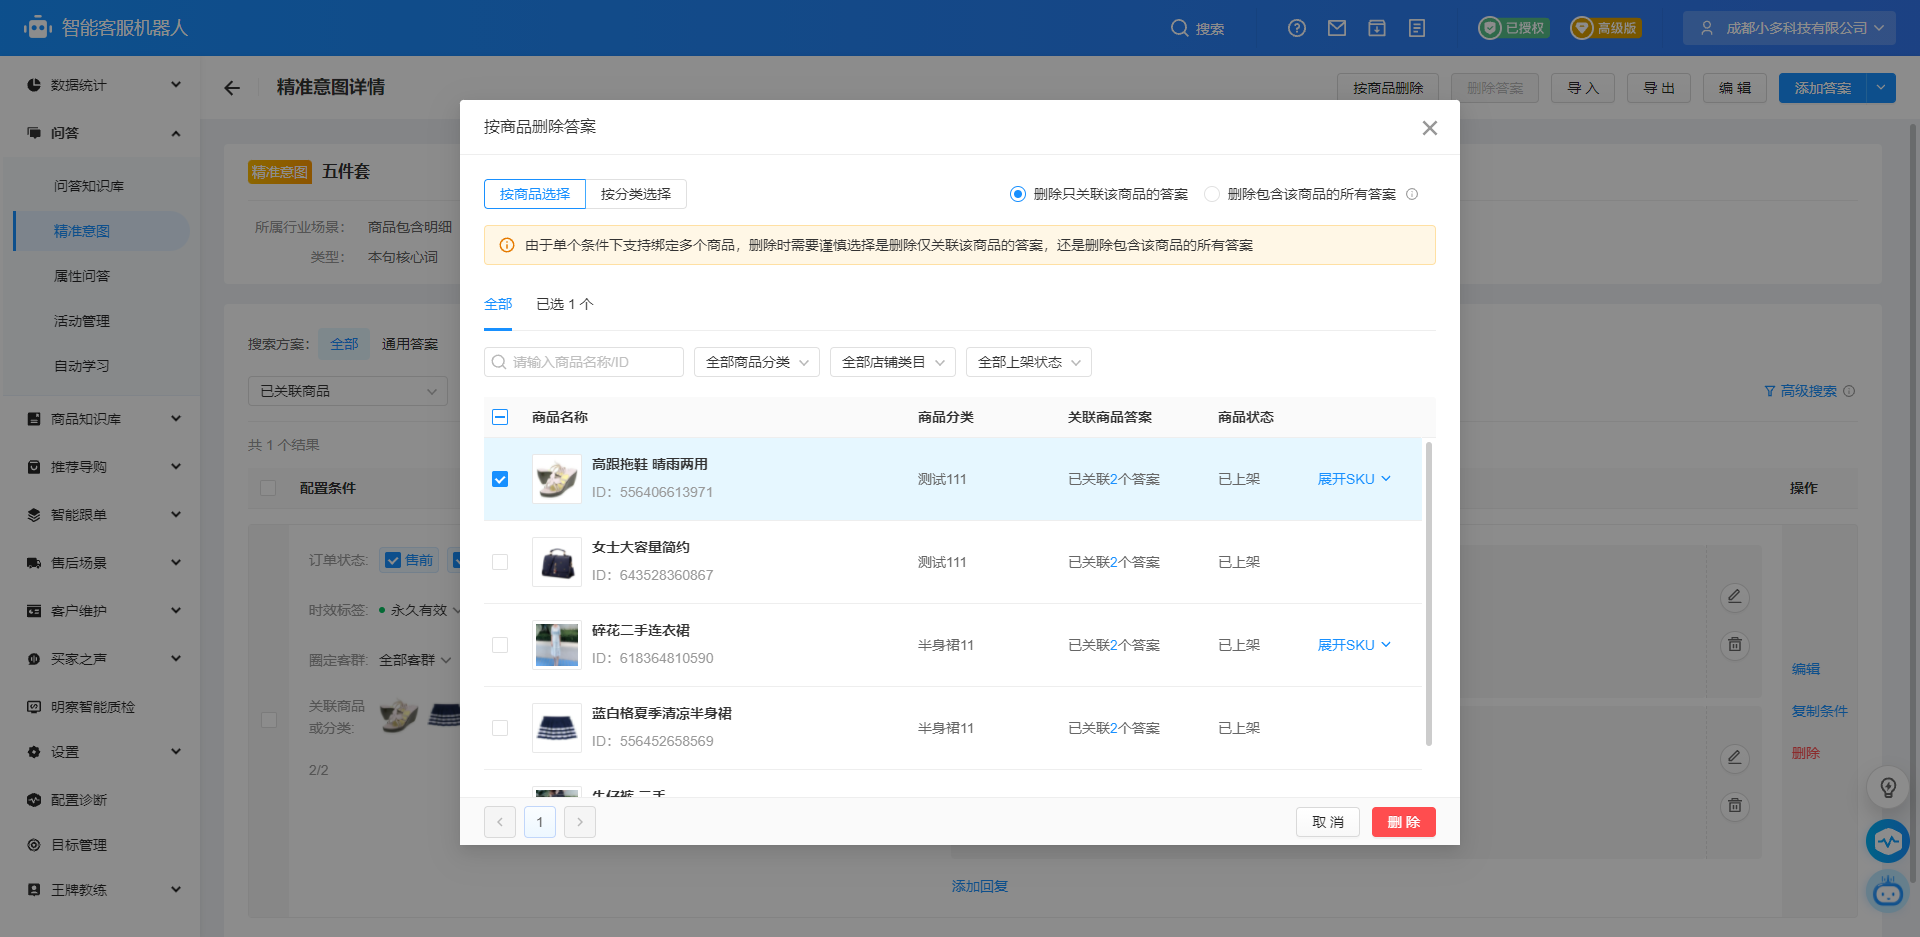
Task: Click the 高级版 badge
Action: (1606, 28)
